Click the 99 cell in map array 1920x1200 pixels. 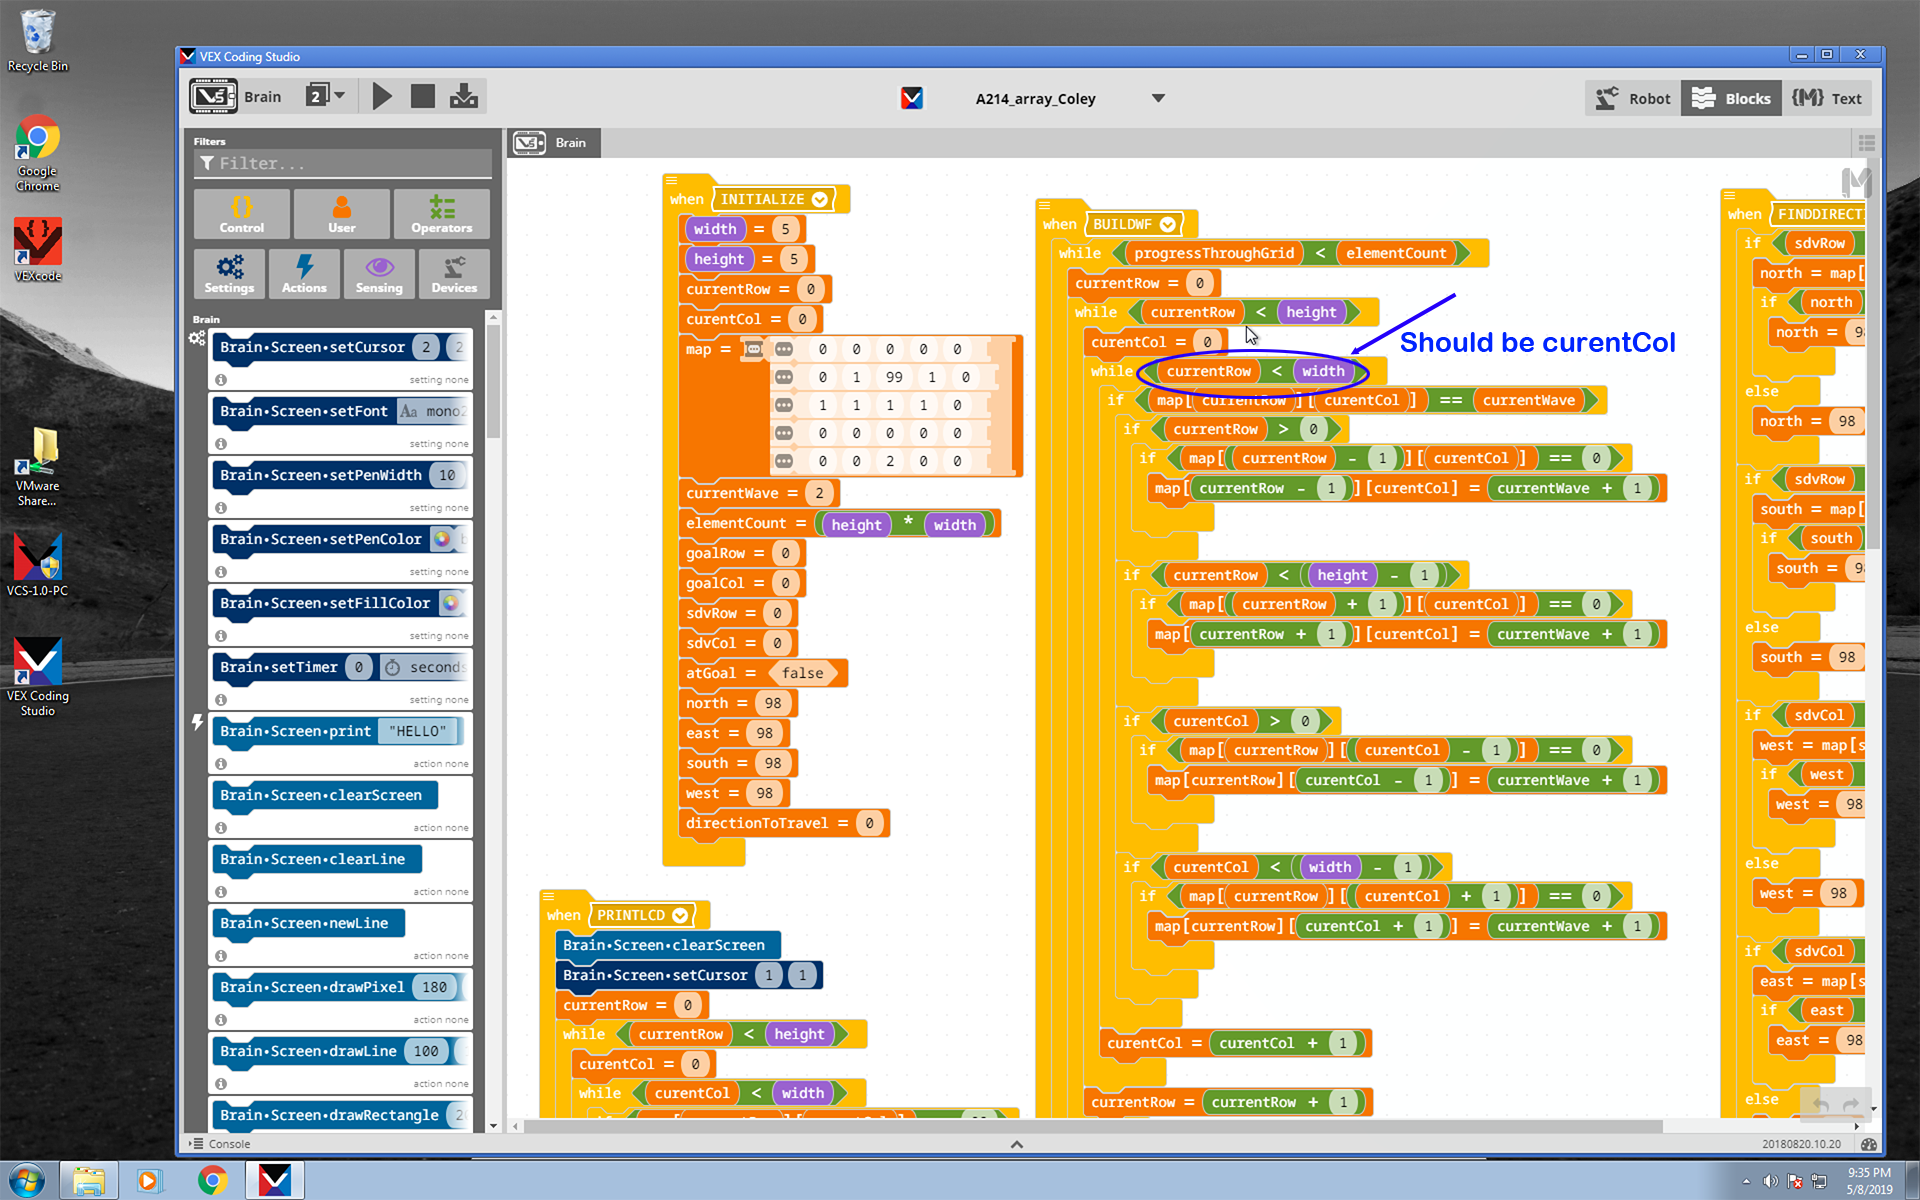[x=894, y=377]
